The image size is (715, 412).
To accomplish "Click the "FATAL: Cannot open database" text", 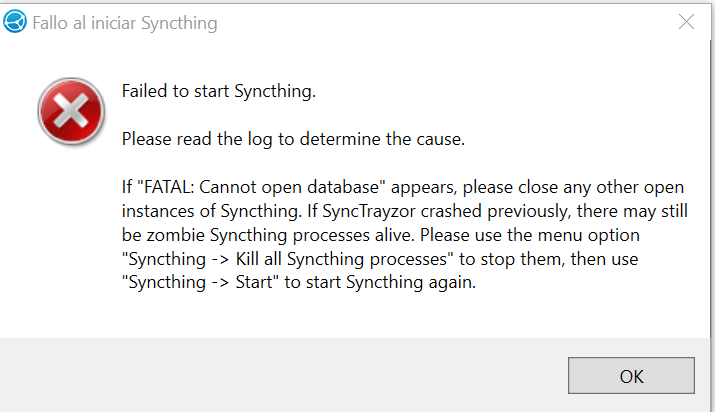I will coord(260,187).
